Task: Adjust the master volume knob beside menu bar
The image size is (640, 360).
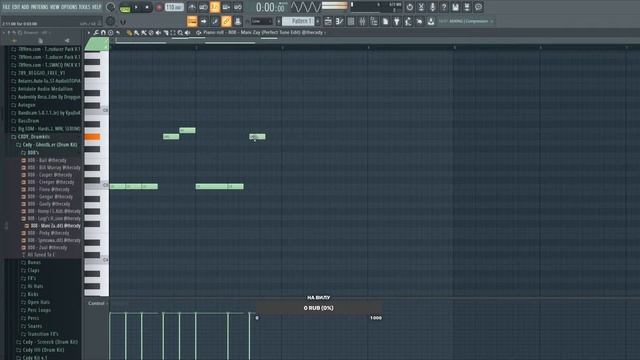Action: click(111, 7)
